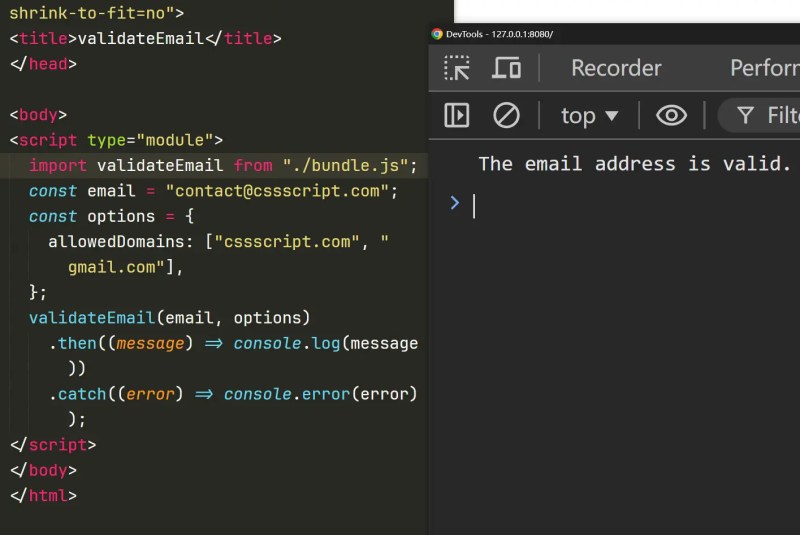Clear console with the ban icon
This screenshot has width=800, height=535.
pos(506,115)
